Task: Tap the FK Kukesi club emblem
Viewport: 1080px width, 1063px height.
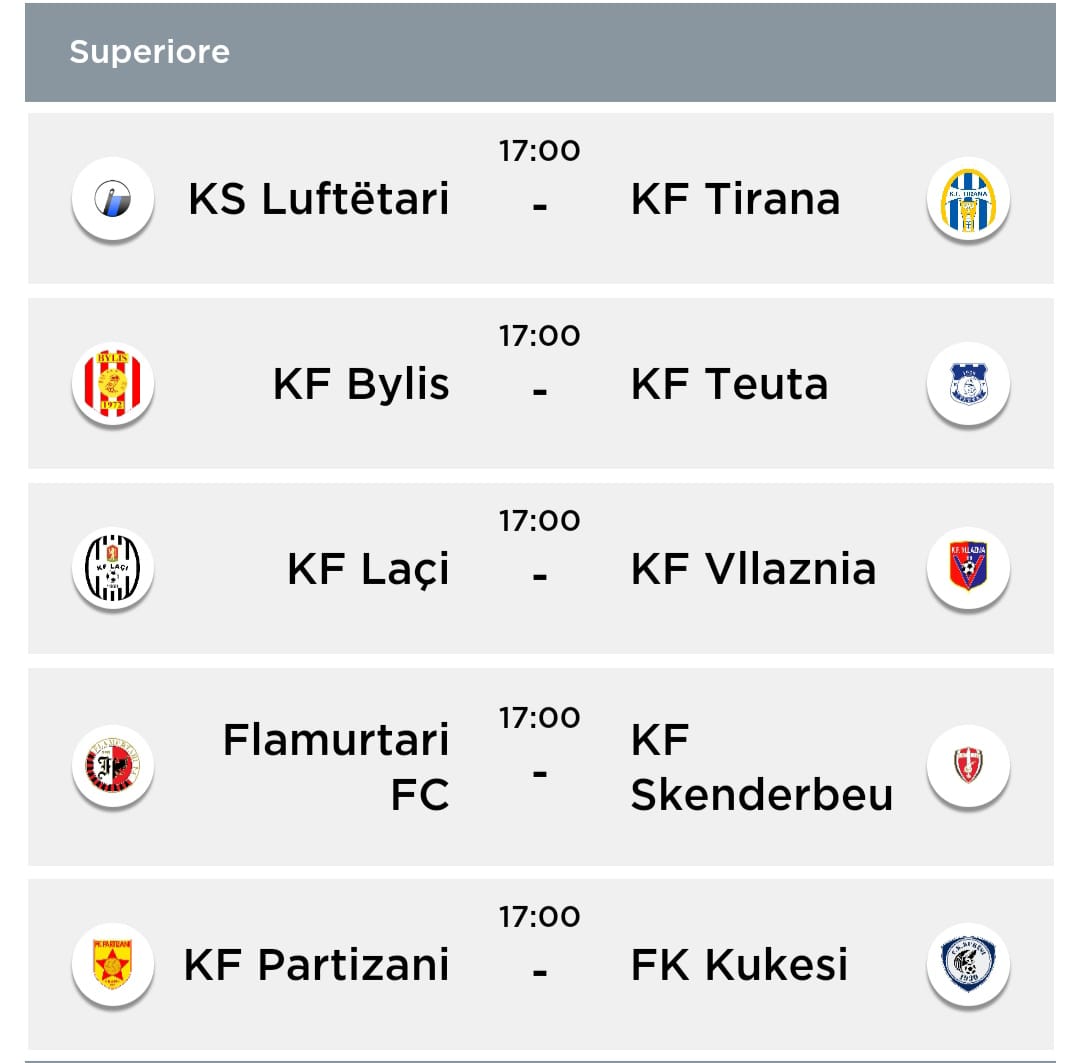Action: click(x=968, y=964)
